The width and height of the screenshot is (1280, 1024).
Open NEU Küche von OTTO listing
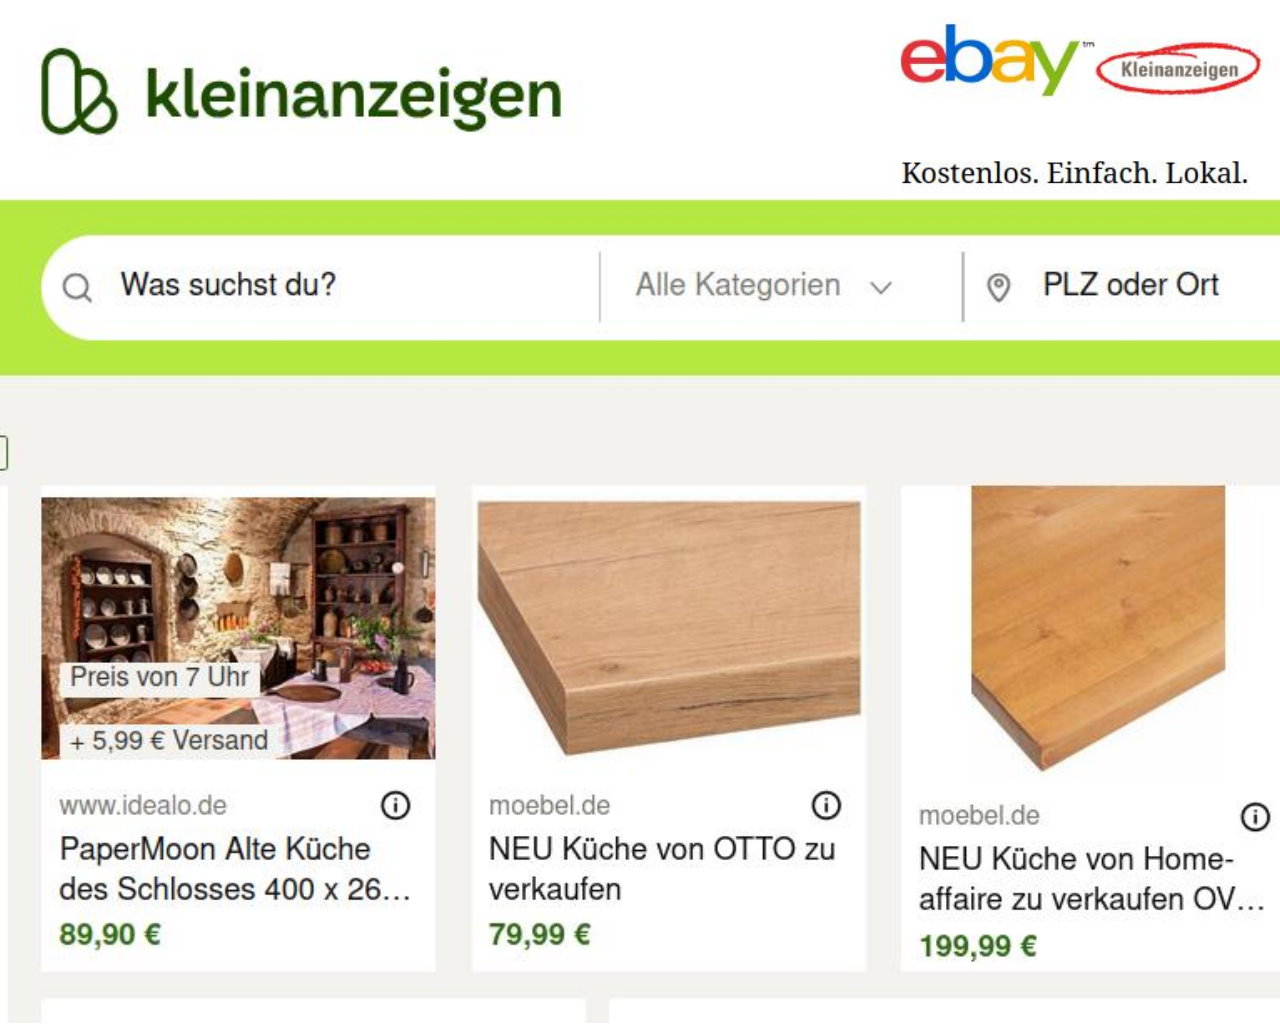coord(661,868)
